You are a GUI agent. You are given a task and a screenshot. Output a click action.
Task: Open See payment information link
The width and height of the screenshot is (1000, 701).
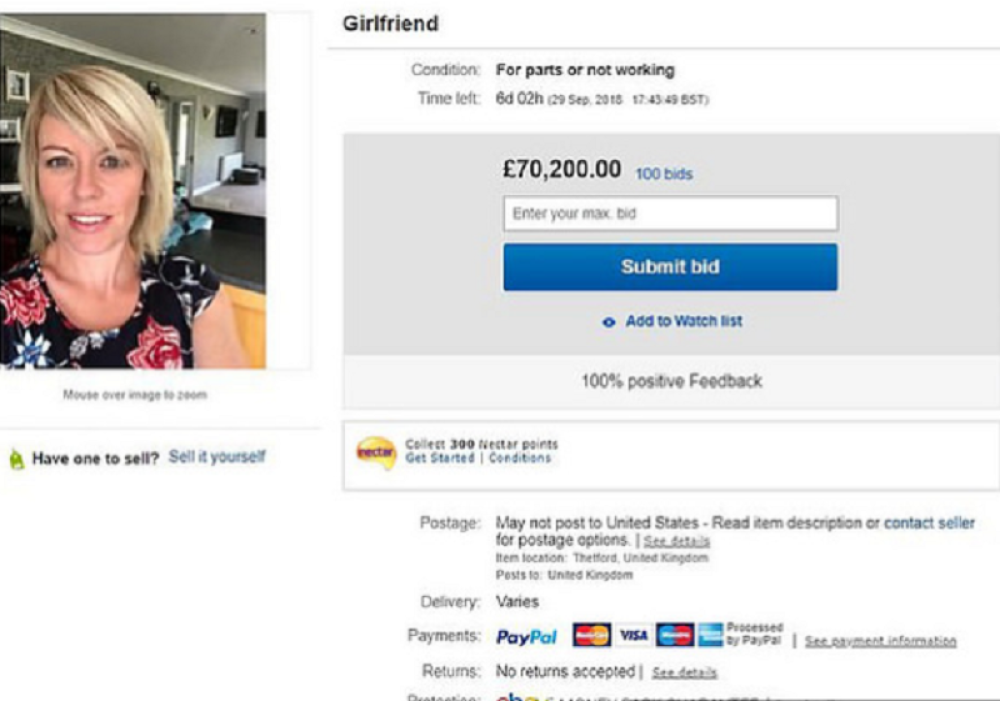pyautogui.click(x=880, y=641)
